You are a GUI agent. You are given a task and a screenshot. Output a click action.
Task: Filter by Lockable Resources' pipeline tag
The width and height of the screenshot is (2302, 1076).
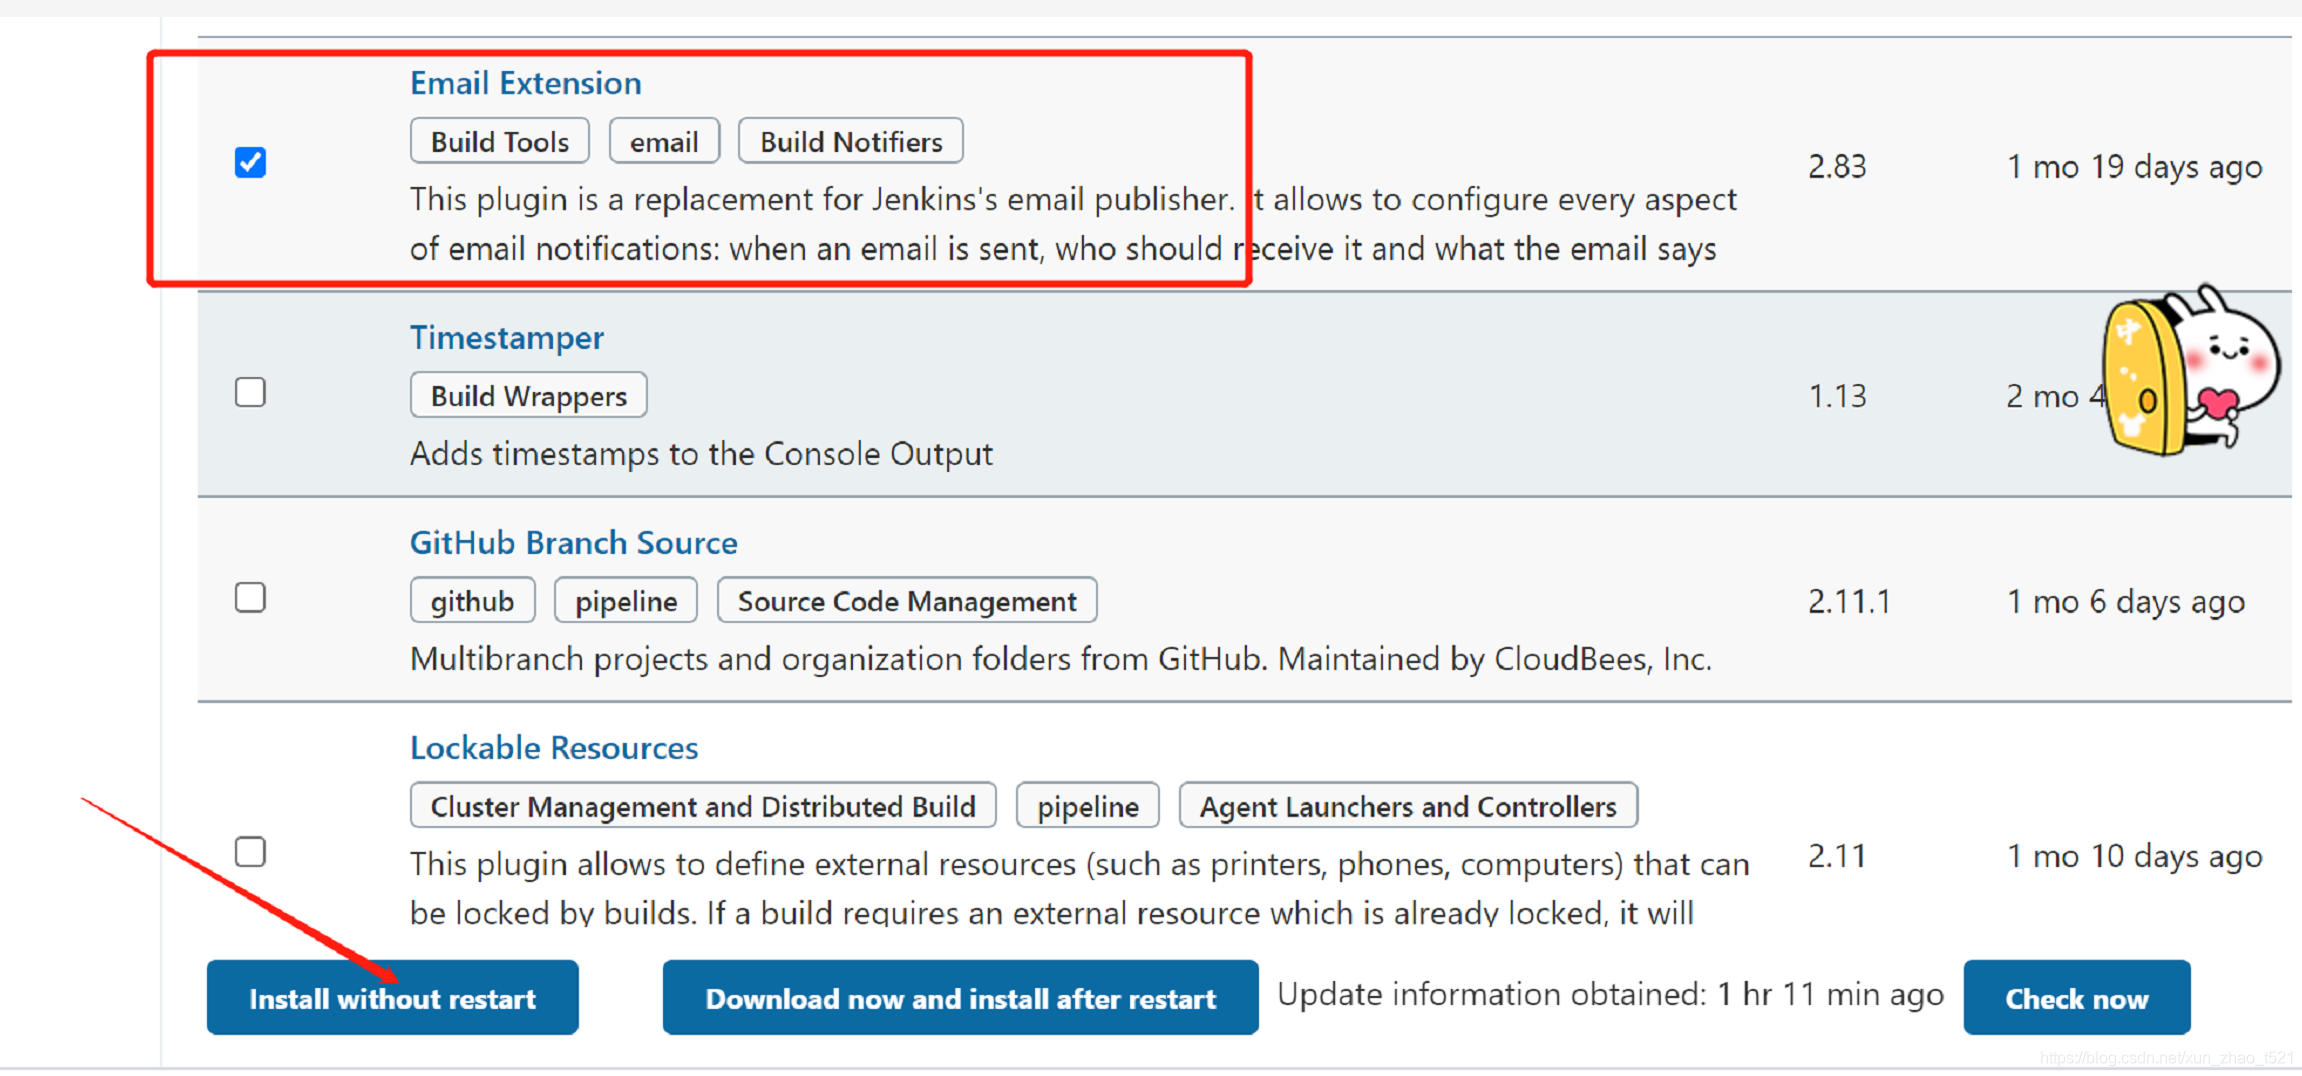tap(1088, 806)
